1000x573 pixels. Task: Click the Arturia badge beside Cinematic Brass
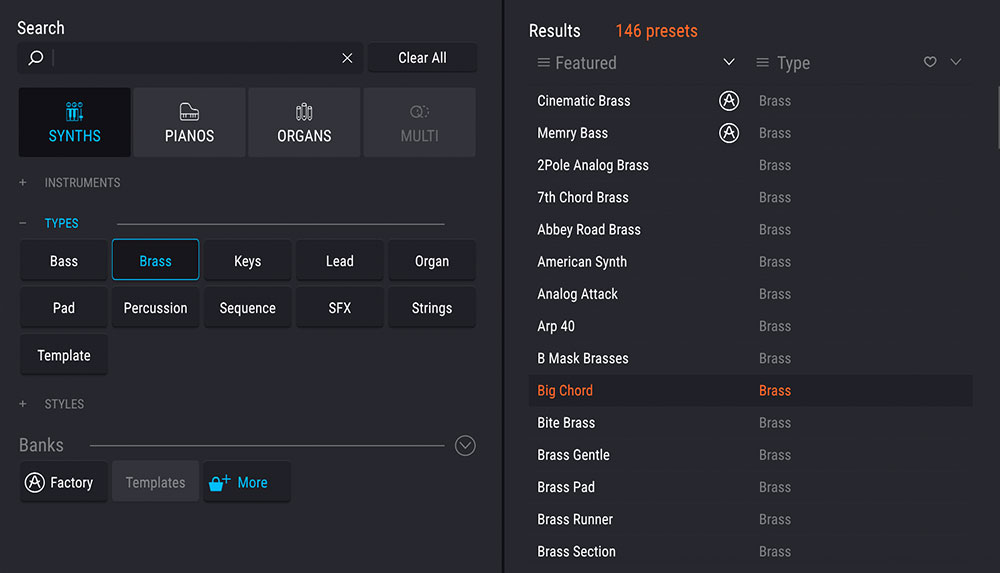tap(729, 101)
